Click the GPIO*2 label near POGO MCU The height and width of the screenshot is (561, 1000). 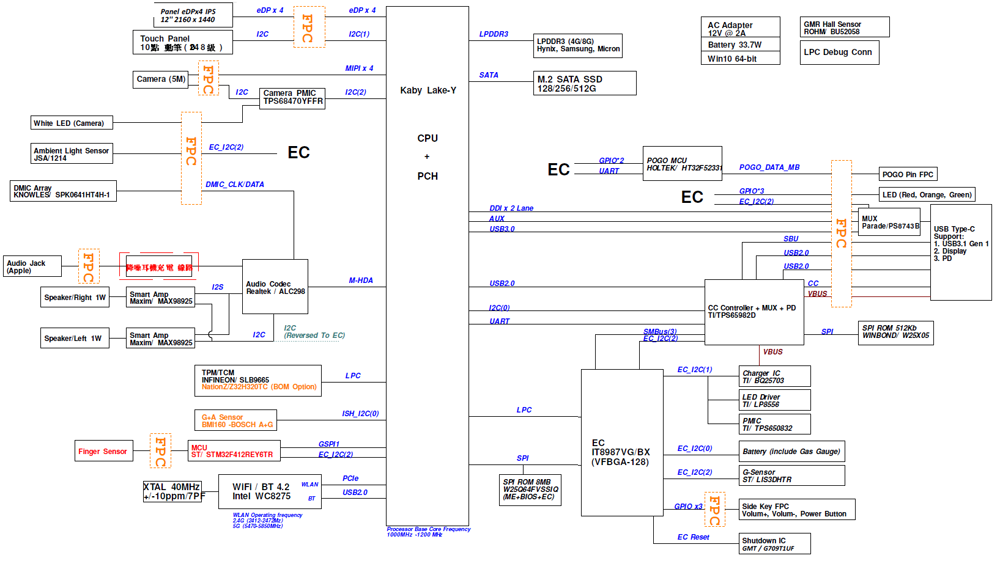click(612, 161)
